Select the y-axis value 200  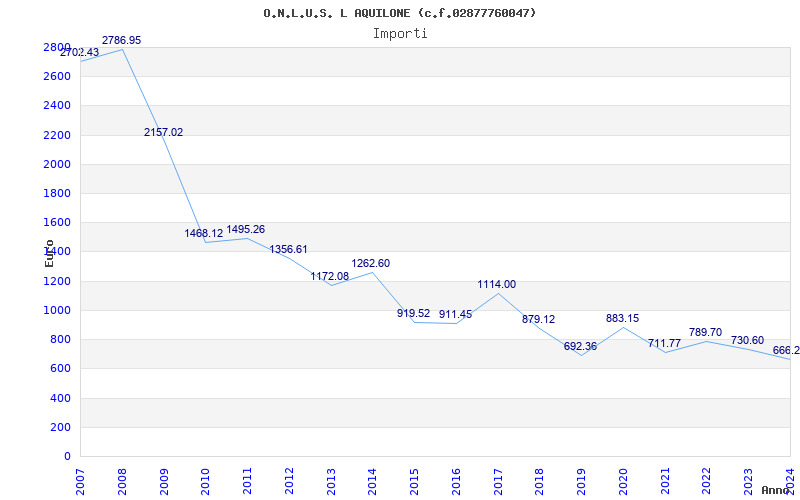click(x=60, y=427)
